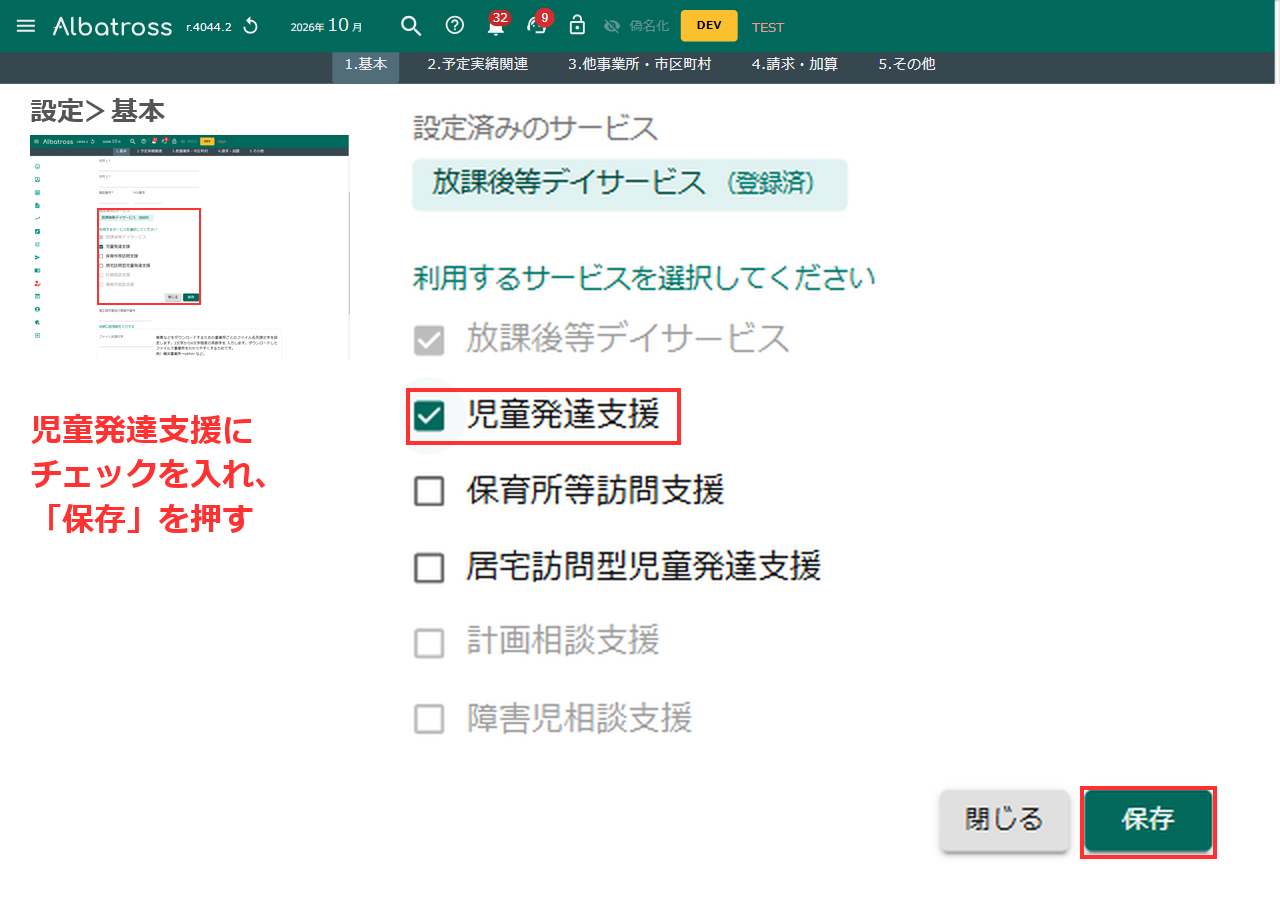Switch to the 4.請求・加算 tab
Image resolution: width=1280 pixels, height=900 pixels.
(795, 64)
